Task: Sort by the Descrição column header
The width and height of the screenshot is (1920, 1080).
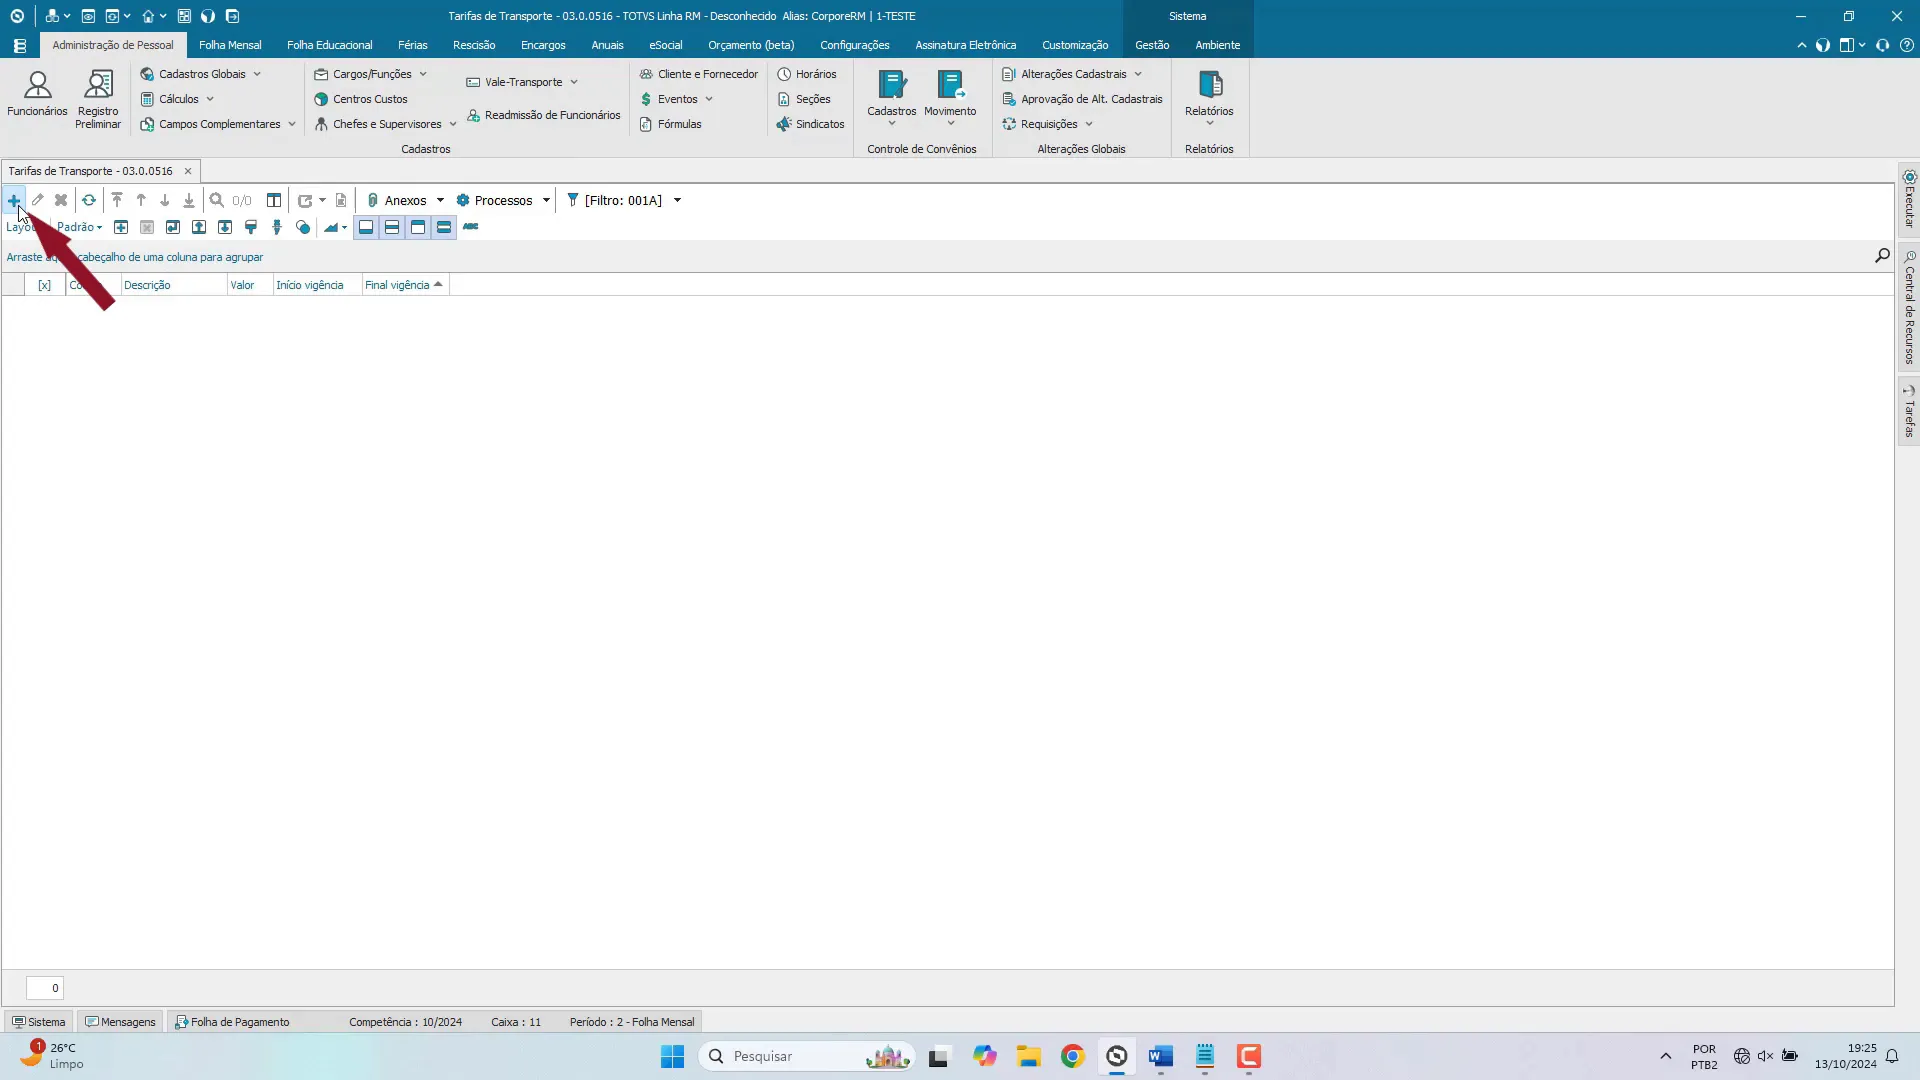Action: (x=174, y=285)
